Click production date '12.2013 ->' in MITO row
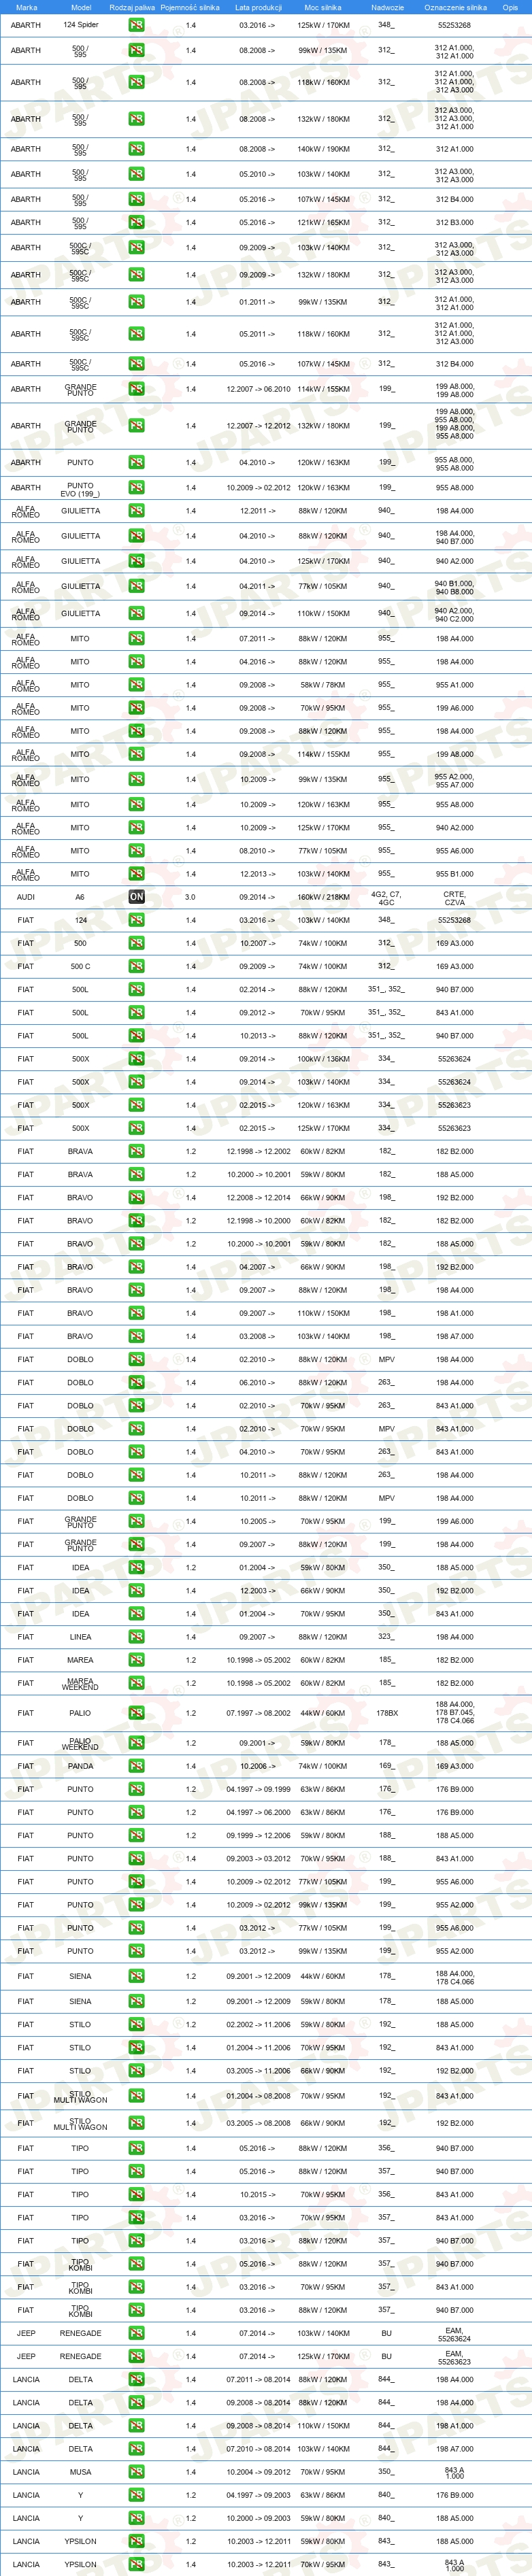Image resolution: width=532 pixels, height=2576 pixels. tap(257, 874)
